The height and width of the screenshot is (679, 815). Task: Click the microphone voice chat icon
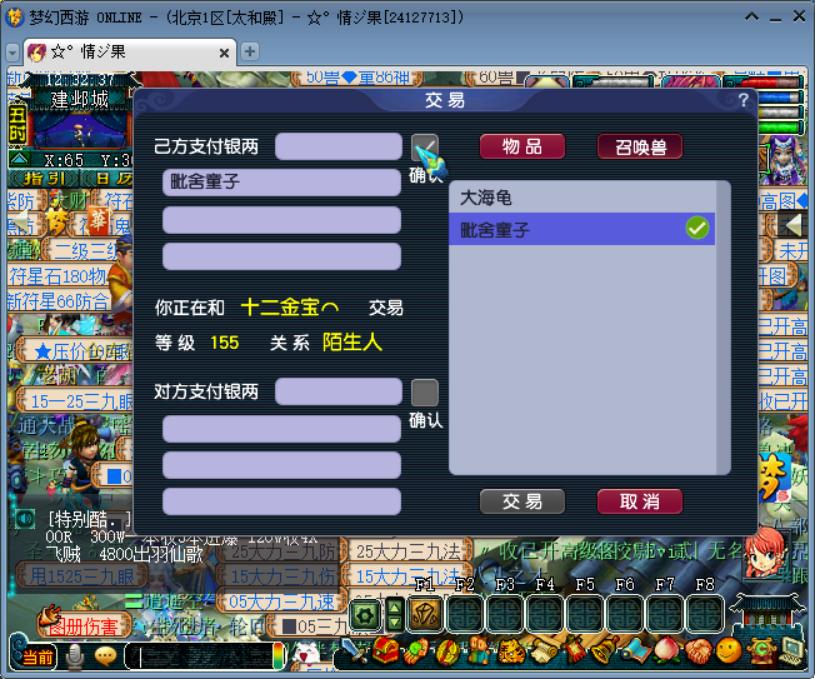tap(75, 656)
